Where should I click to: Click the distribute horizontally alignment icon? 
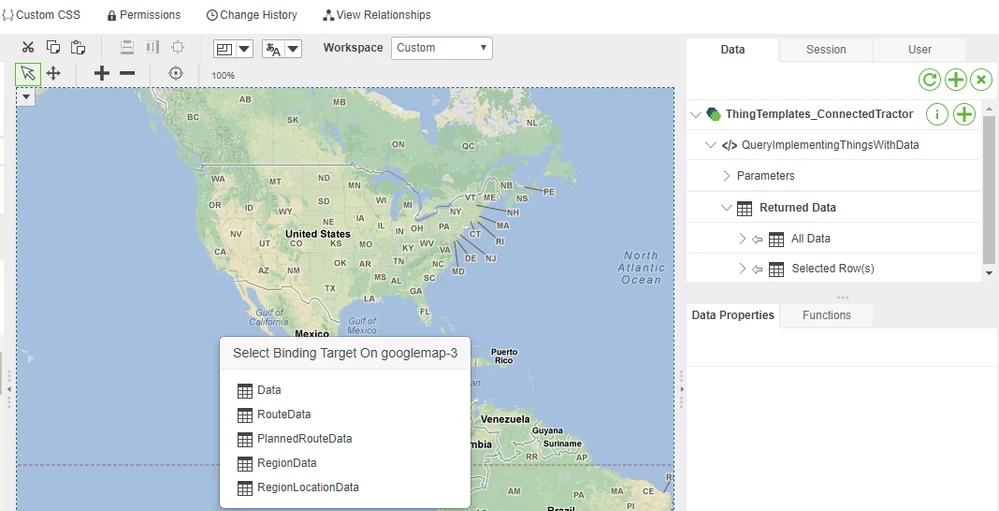tap(152, 47)
